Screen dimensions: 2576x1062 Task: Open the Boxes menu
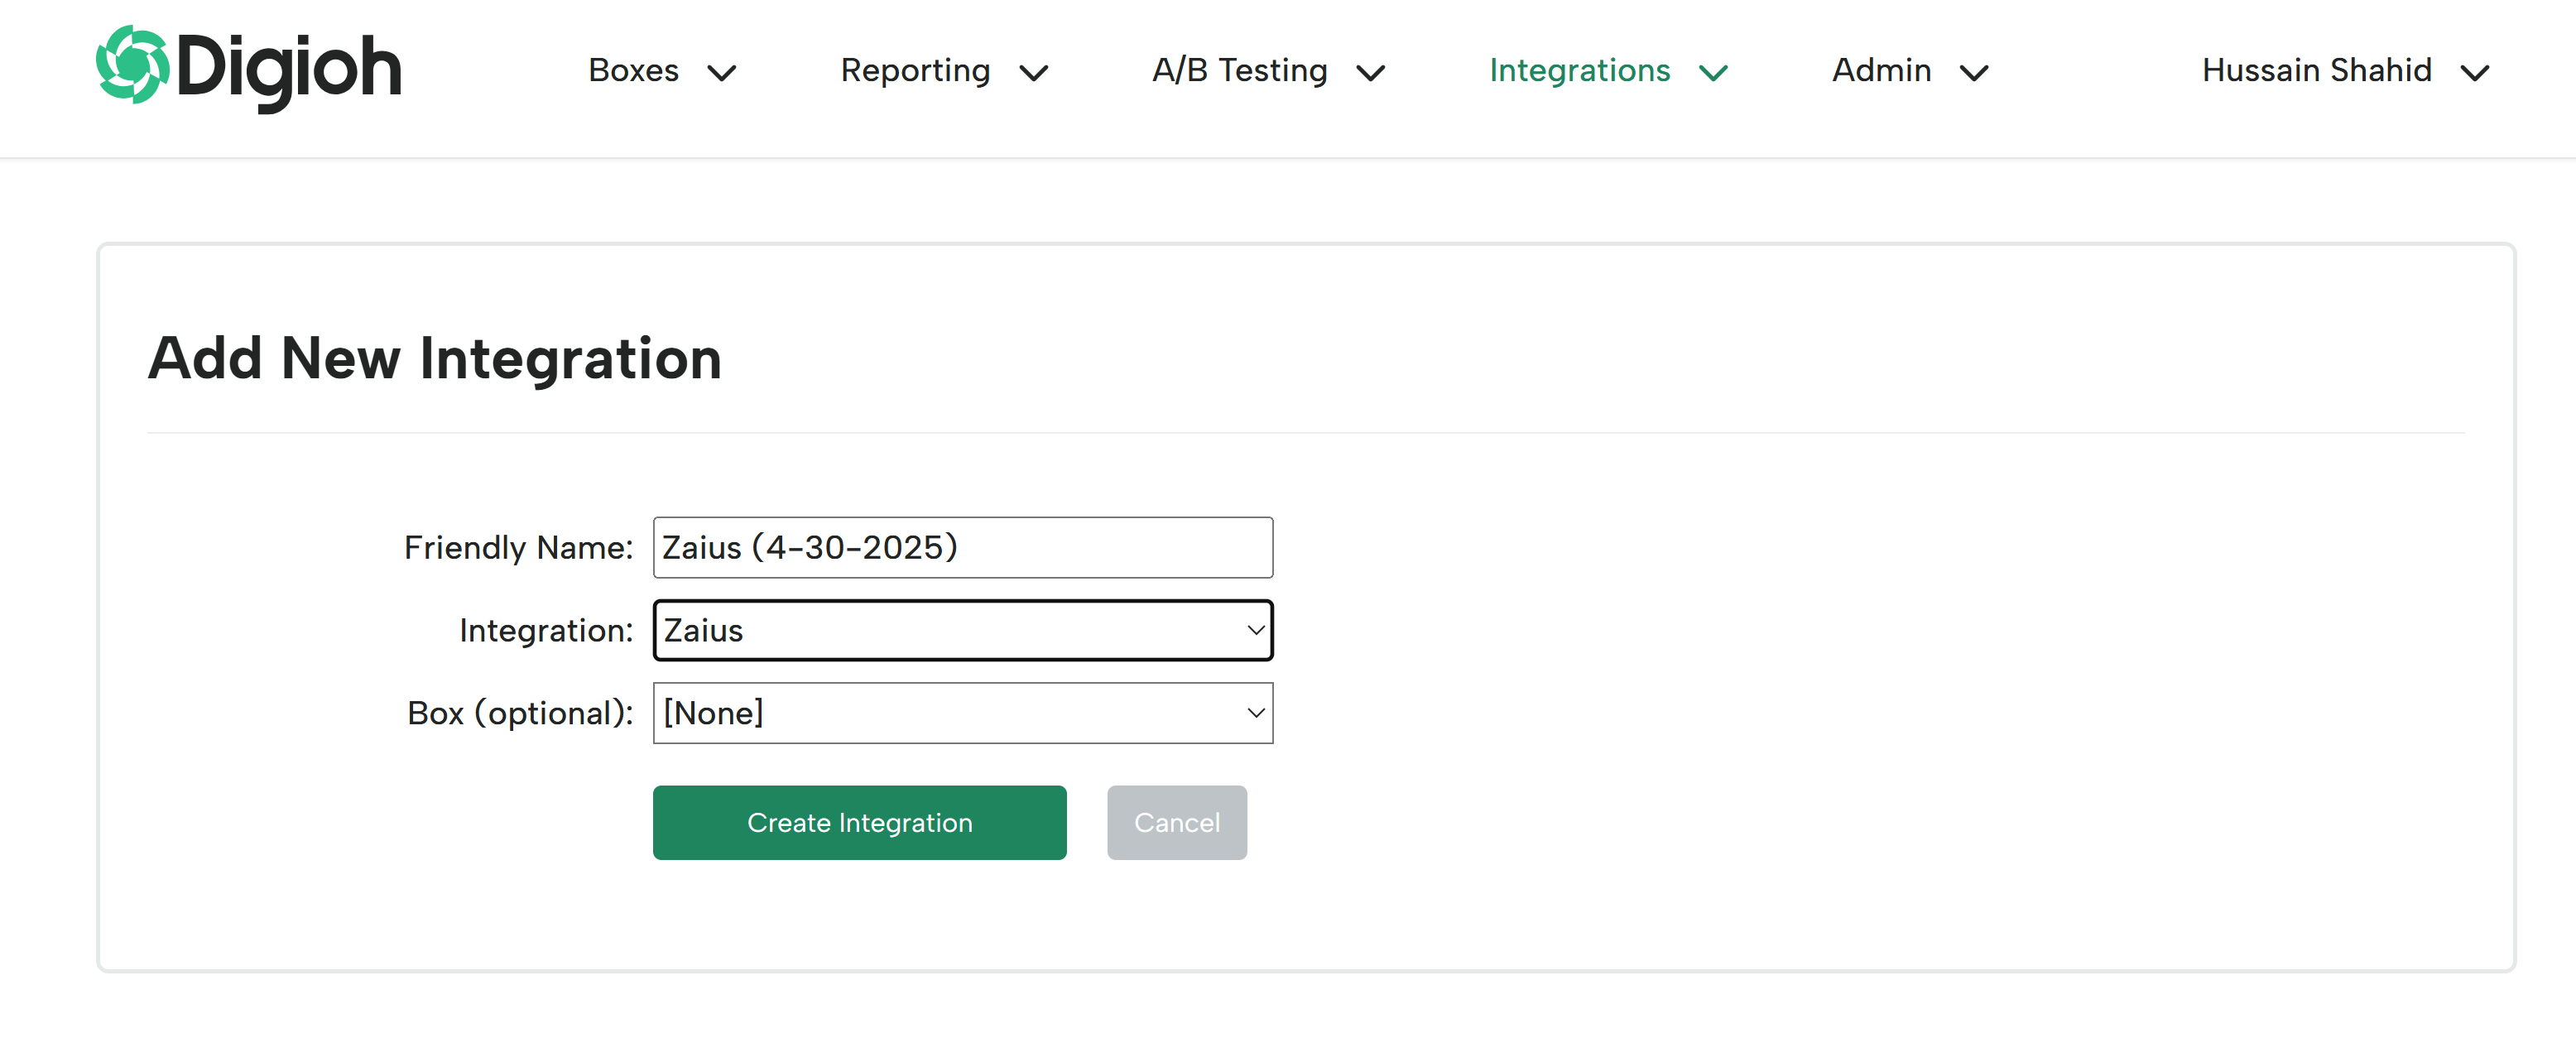[x=662, y=71]
